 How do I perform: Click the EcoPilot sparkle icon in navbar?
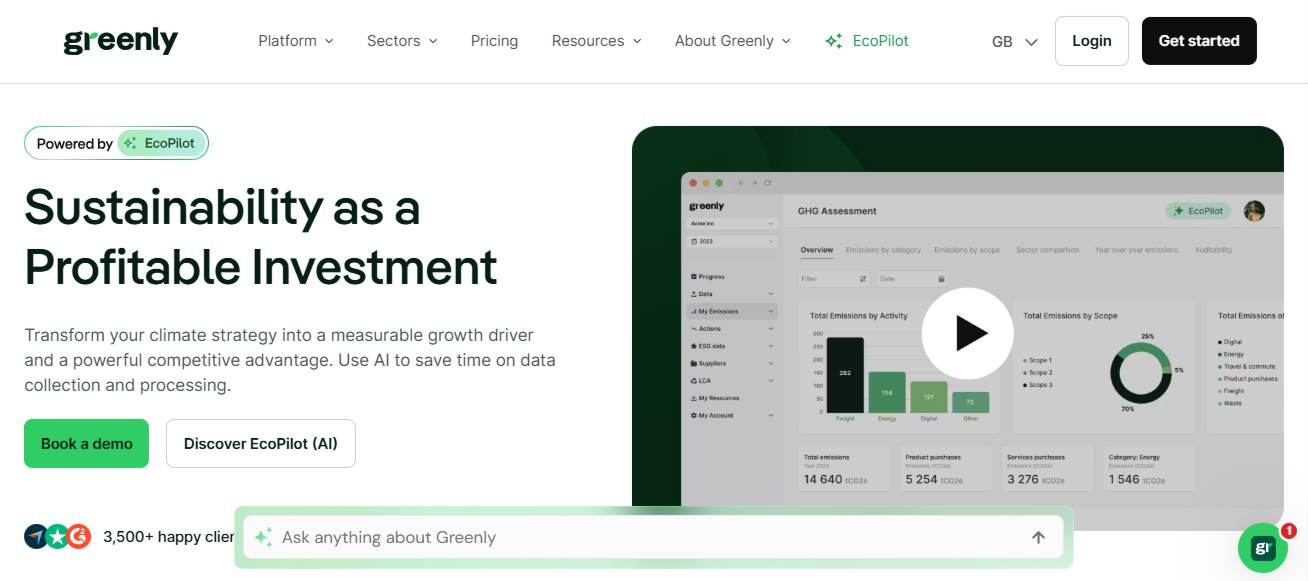pos(833,41)
